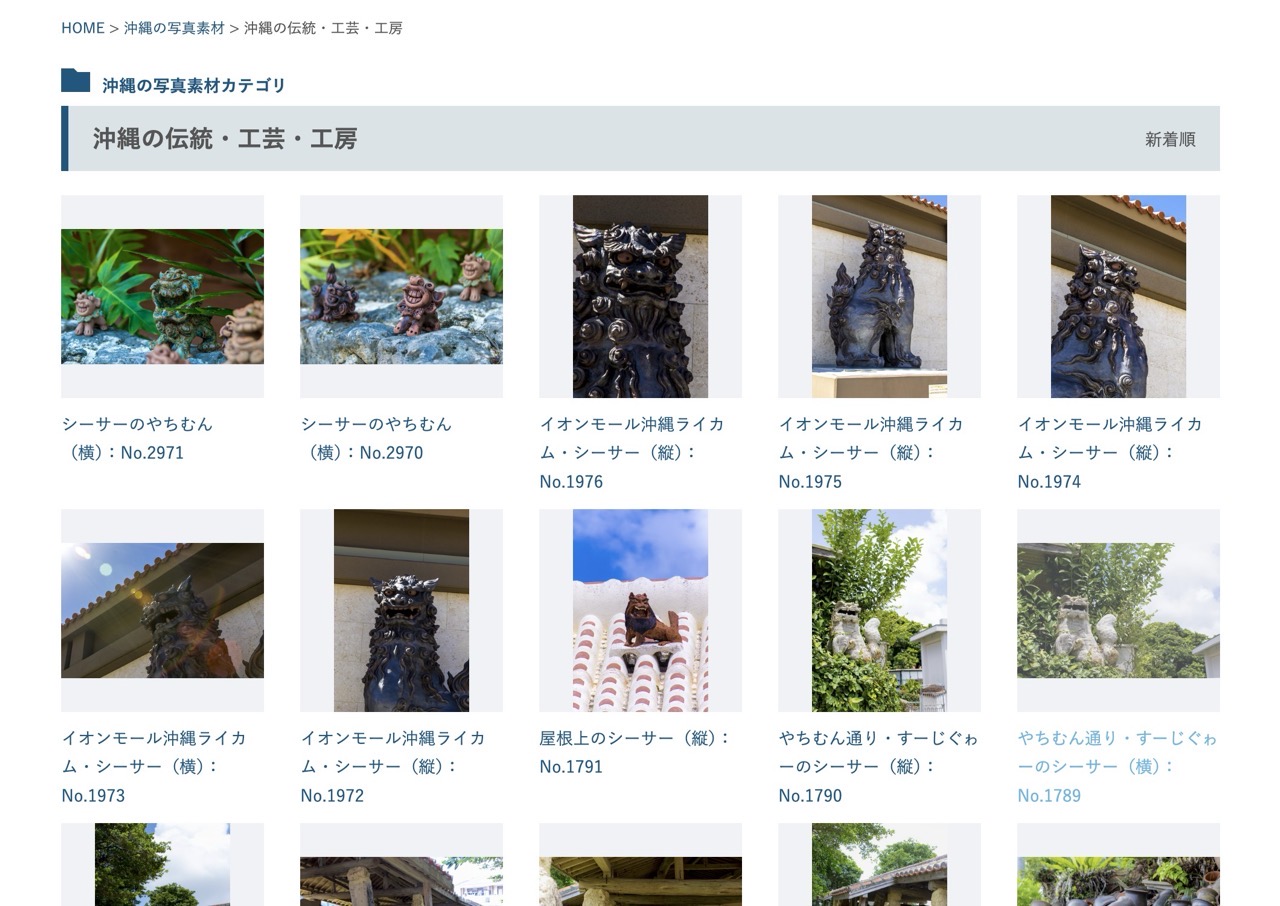The height and width of the screenshot is (906, 1280).
Task: Click 屋根上のシーサー（縦）：No.1791 title link
Action: click(636, 752)
